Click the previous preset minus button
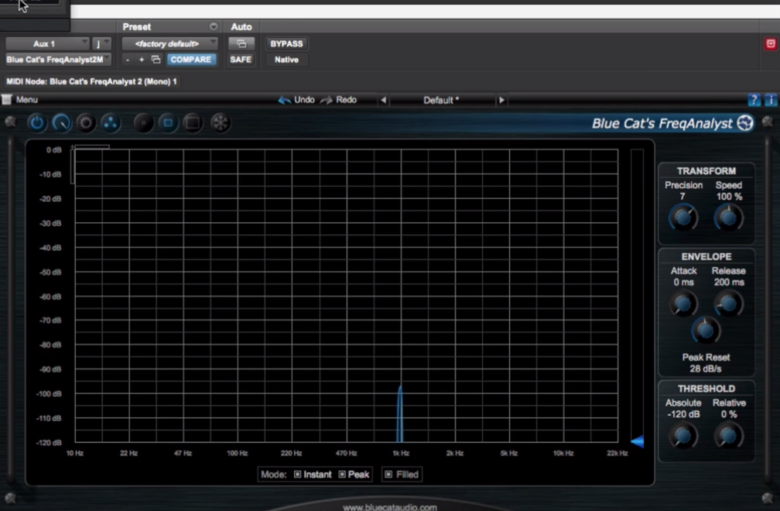 pos(128,60)
